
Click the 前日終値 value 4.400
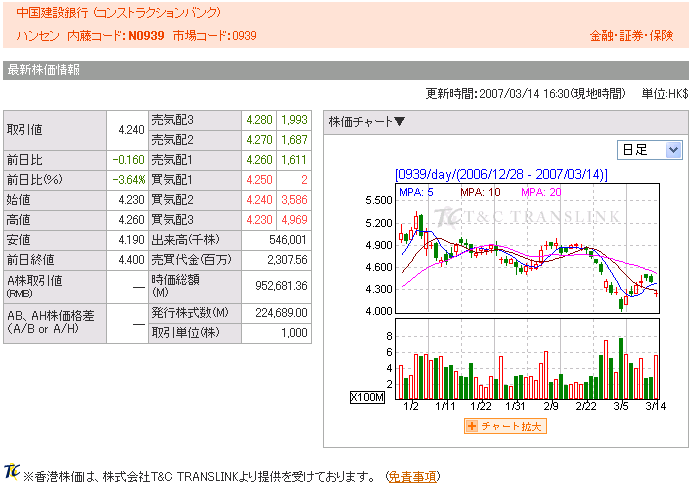[131, 260]
